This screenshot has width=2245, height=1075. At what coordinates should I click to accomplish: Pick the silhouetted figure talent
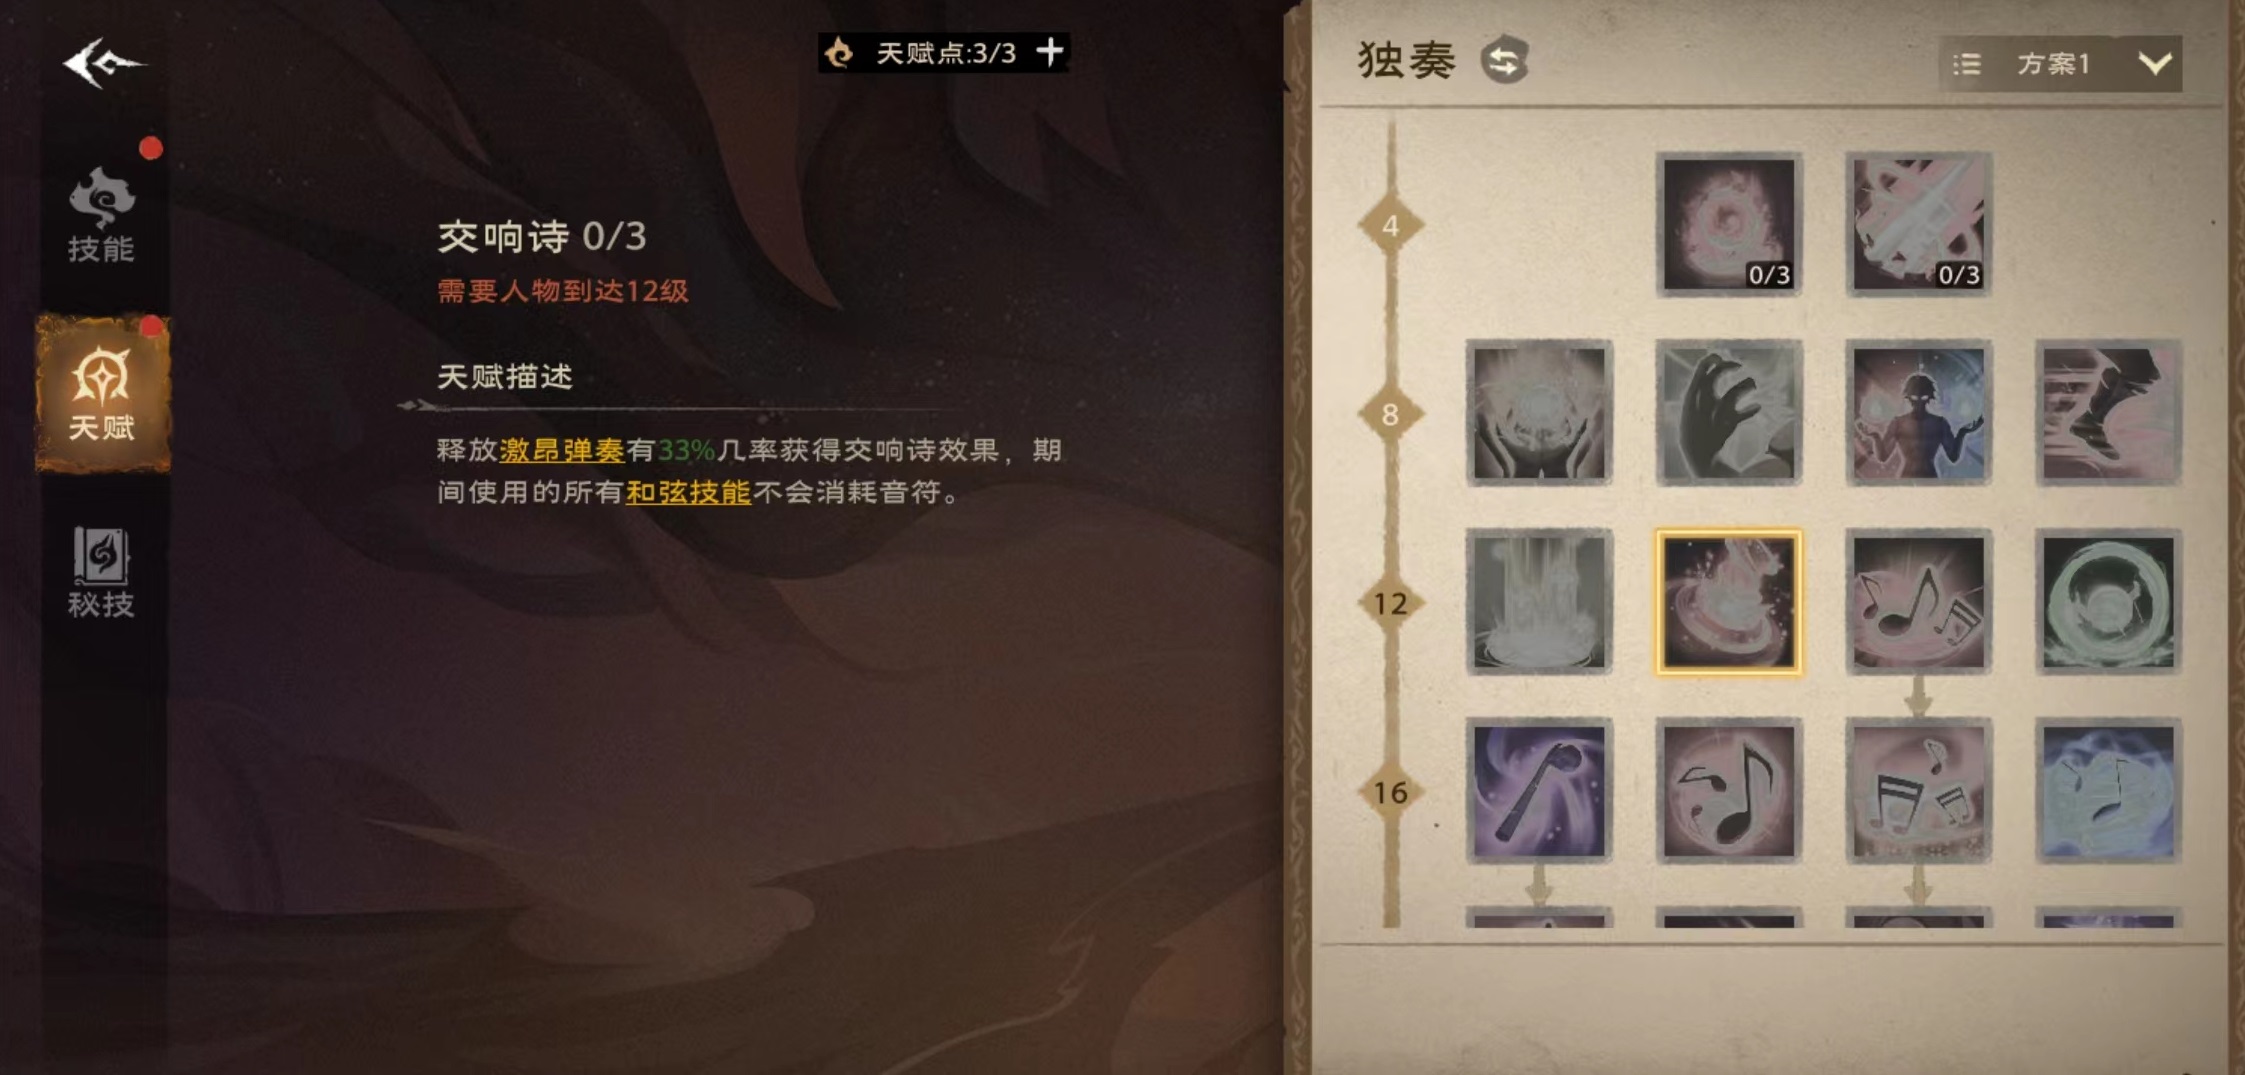[x=1918, y=413]
